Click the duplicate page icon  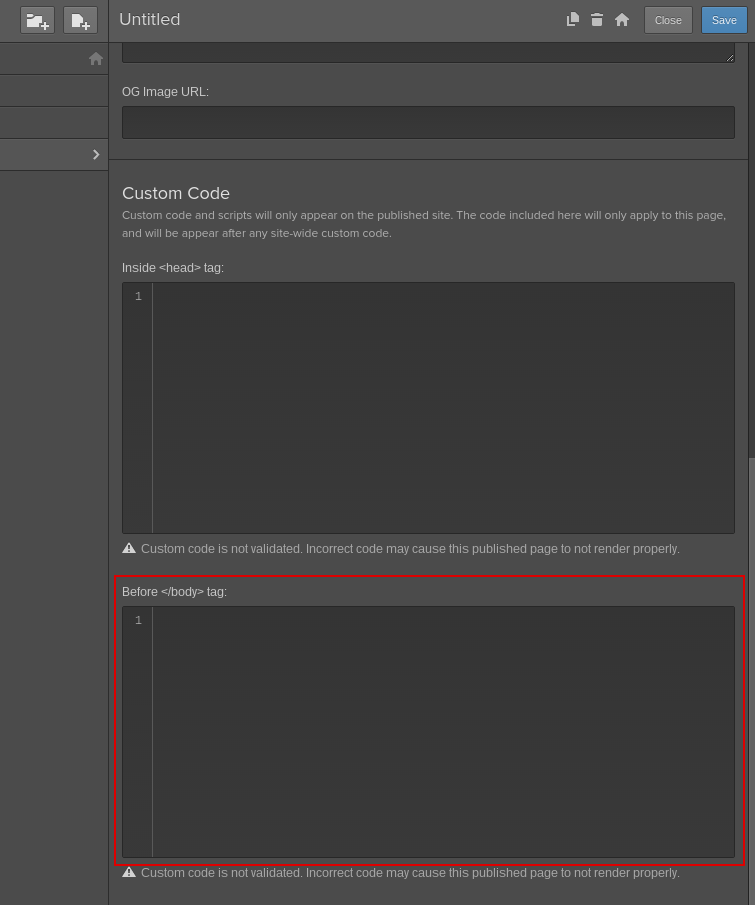[x=573, y=20]
